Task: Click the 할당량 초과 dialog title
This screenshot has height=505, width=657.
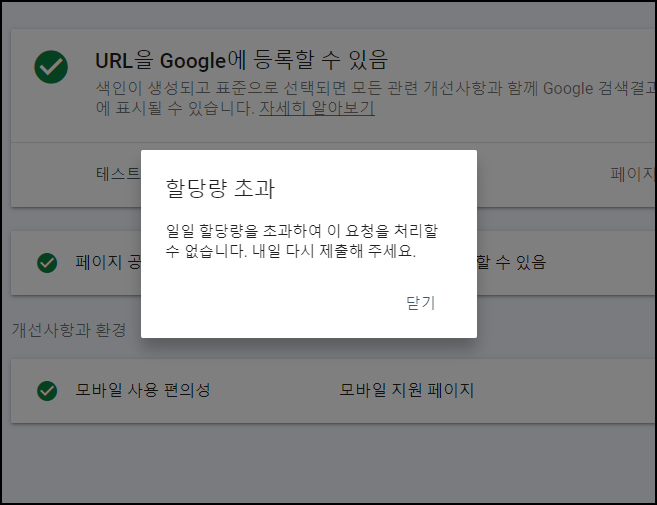Action: 220,189
